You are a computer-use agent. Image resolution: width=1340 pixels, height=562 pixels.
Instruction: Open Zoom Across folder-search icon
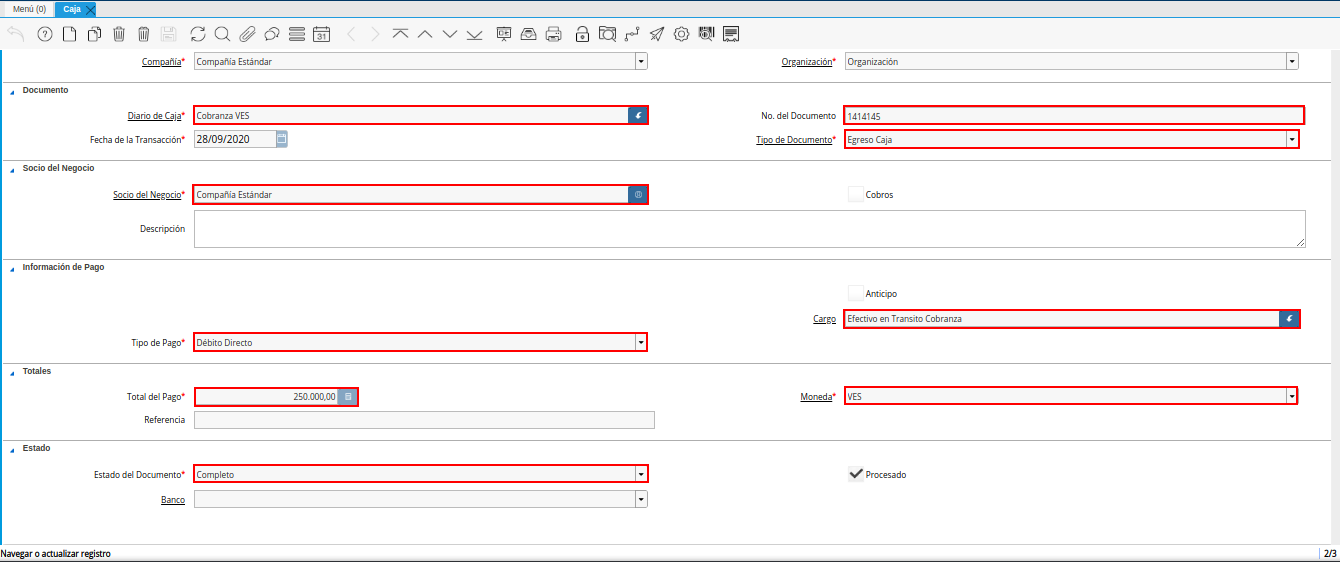coord(607,34)
